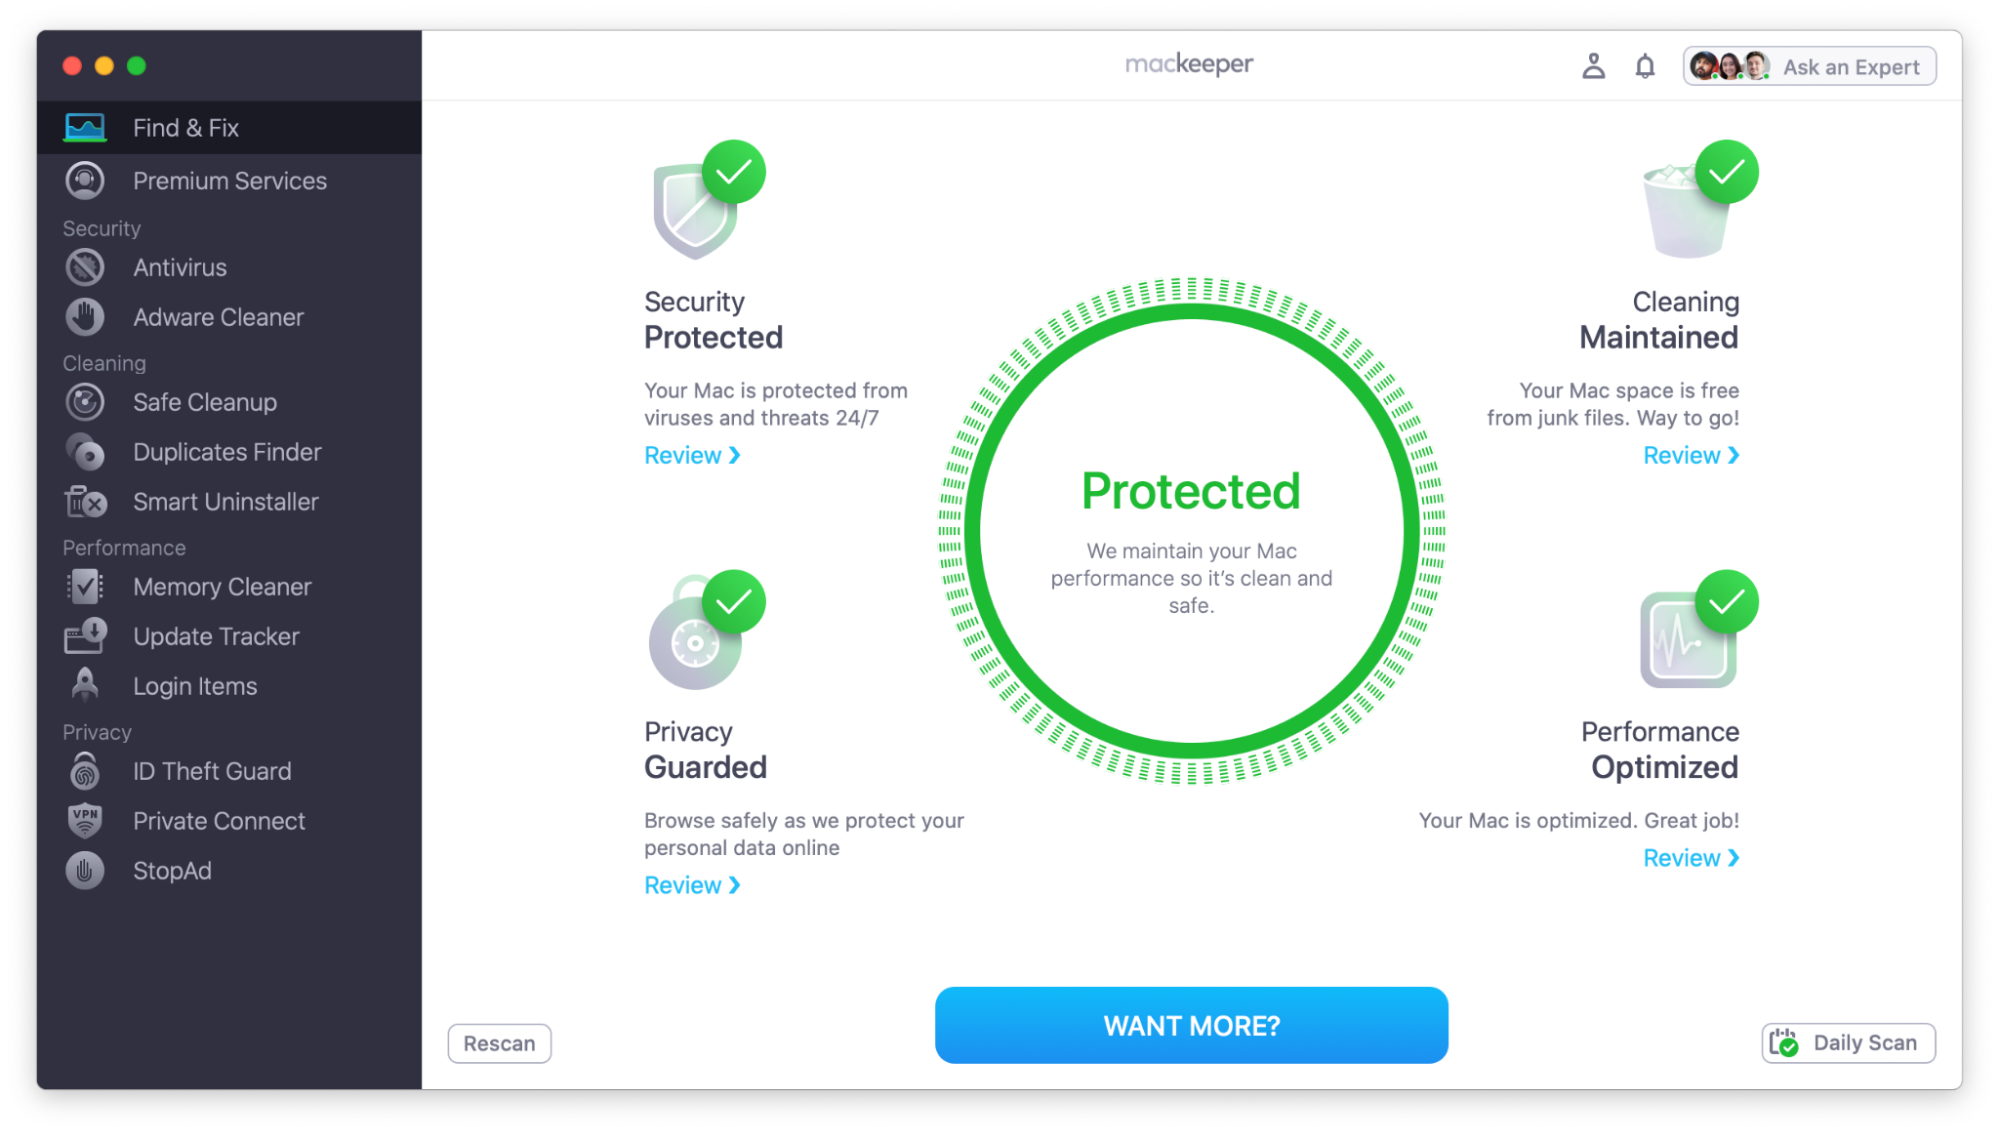
Task: Launch Duplicates Finder
Action: coord(229,452)
